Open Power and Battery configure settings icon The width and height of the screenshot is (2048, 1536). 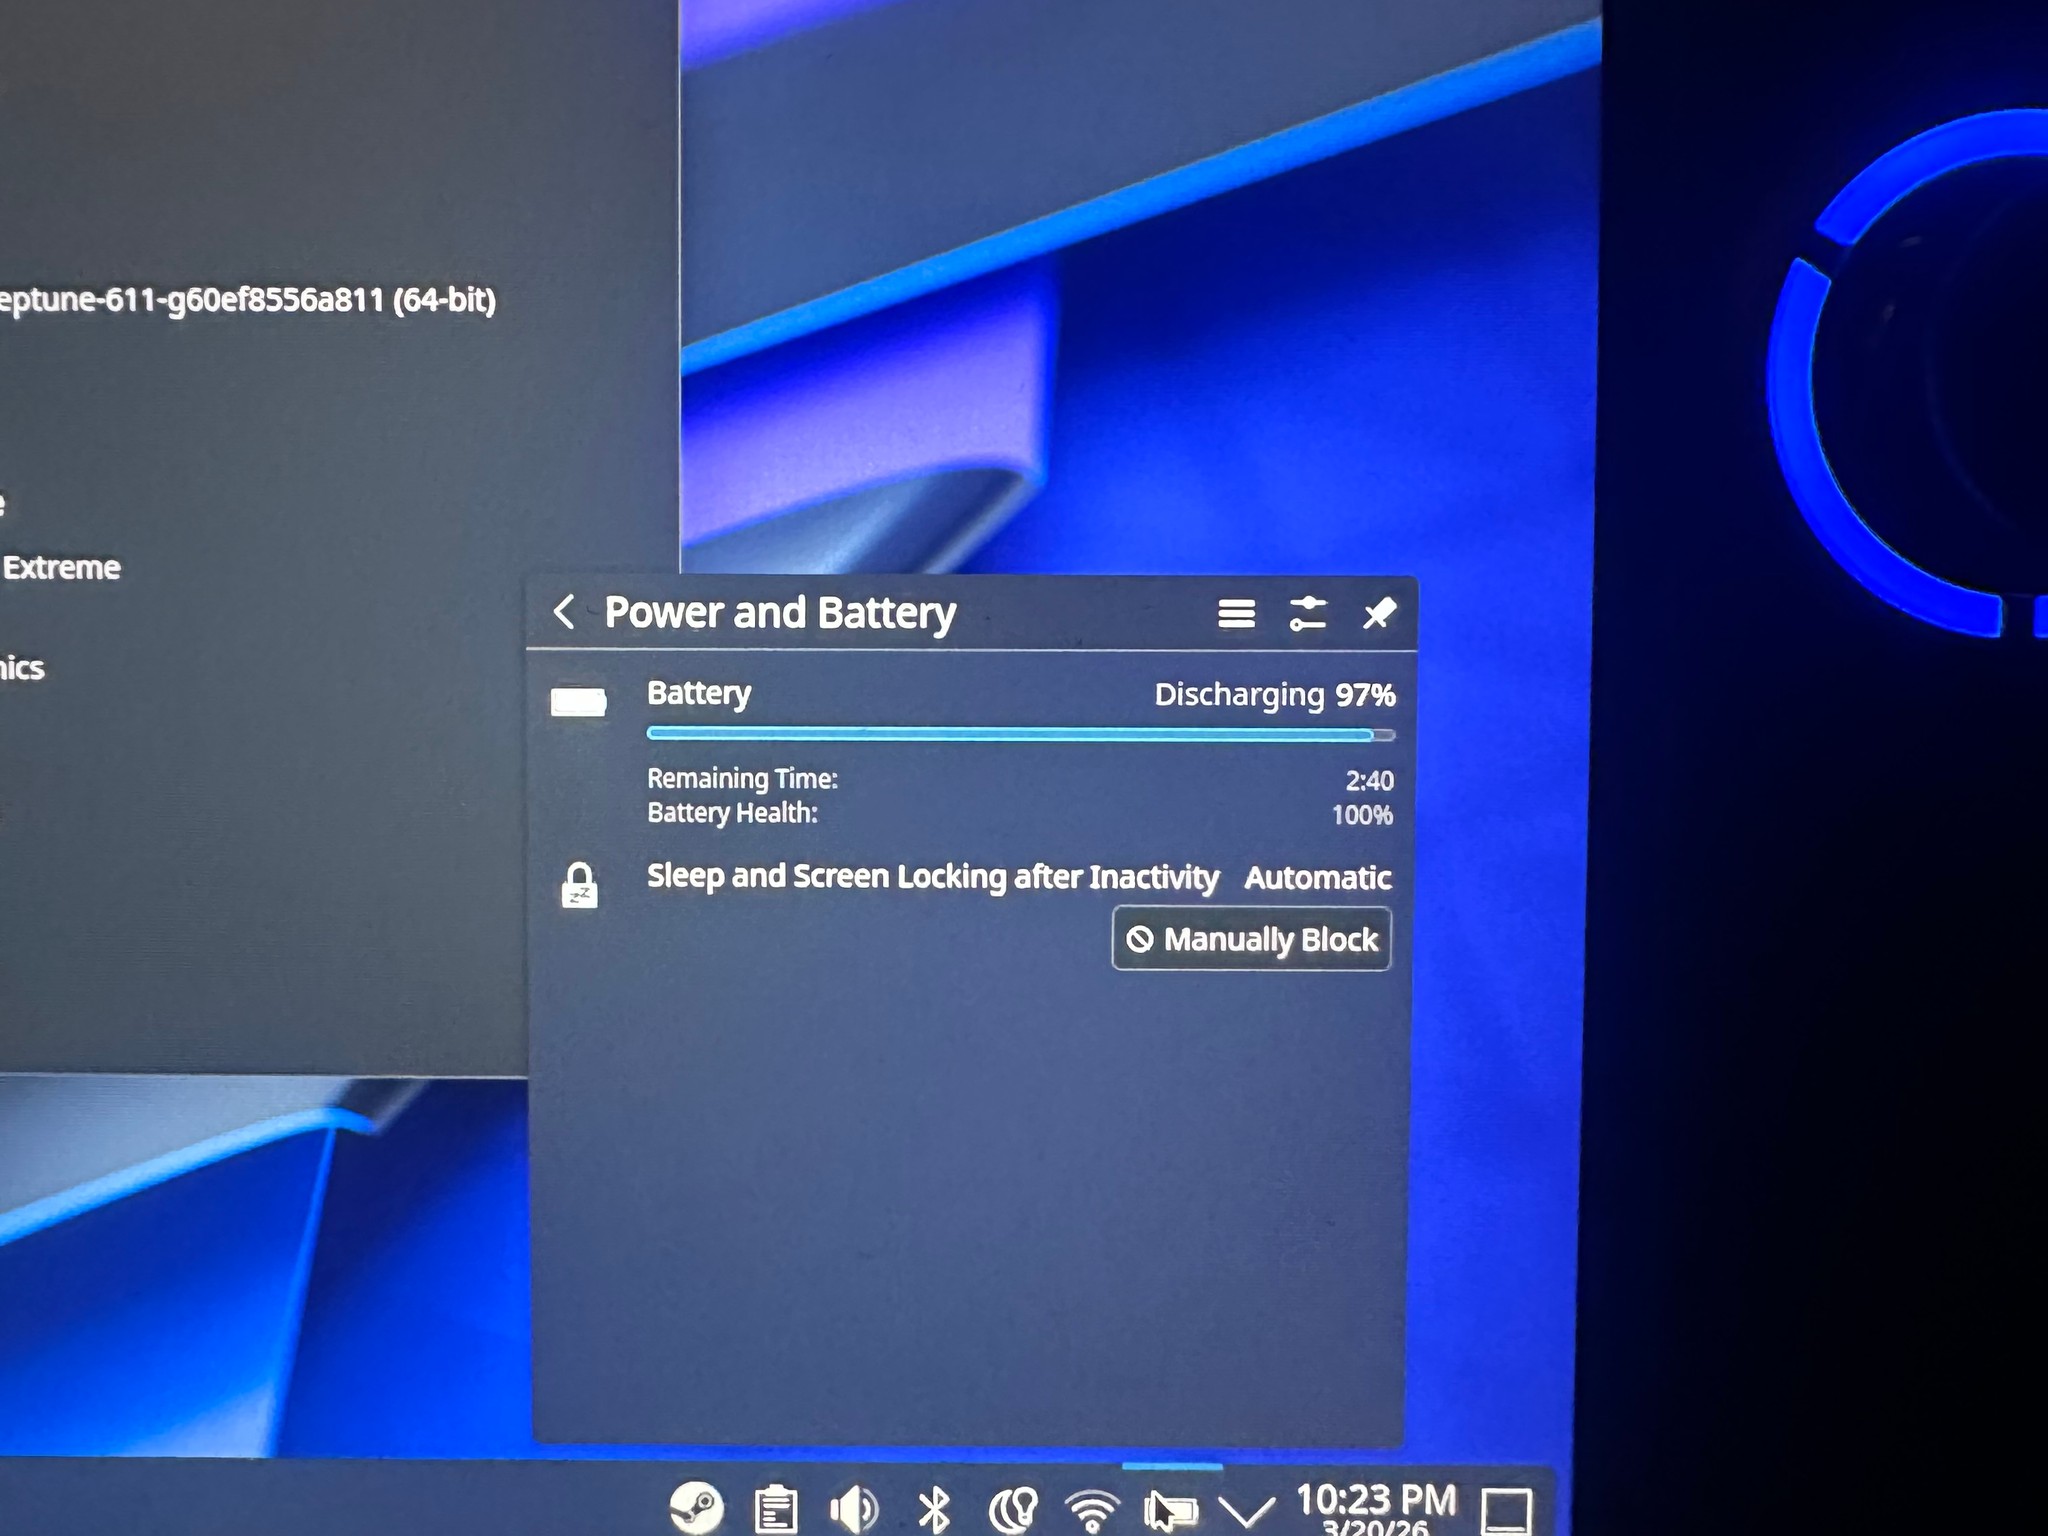[1307, 613]
